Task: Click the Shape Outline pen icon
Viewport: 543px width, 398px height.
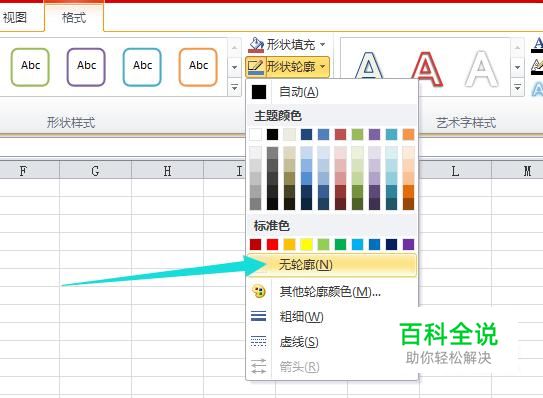Action: [x=256, y=67]
